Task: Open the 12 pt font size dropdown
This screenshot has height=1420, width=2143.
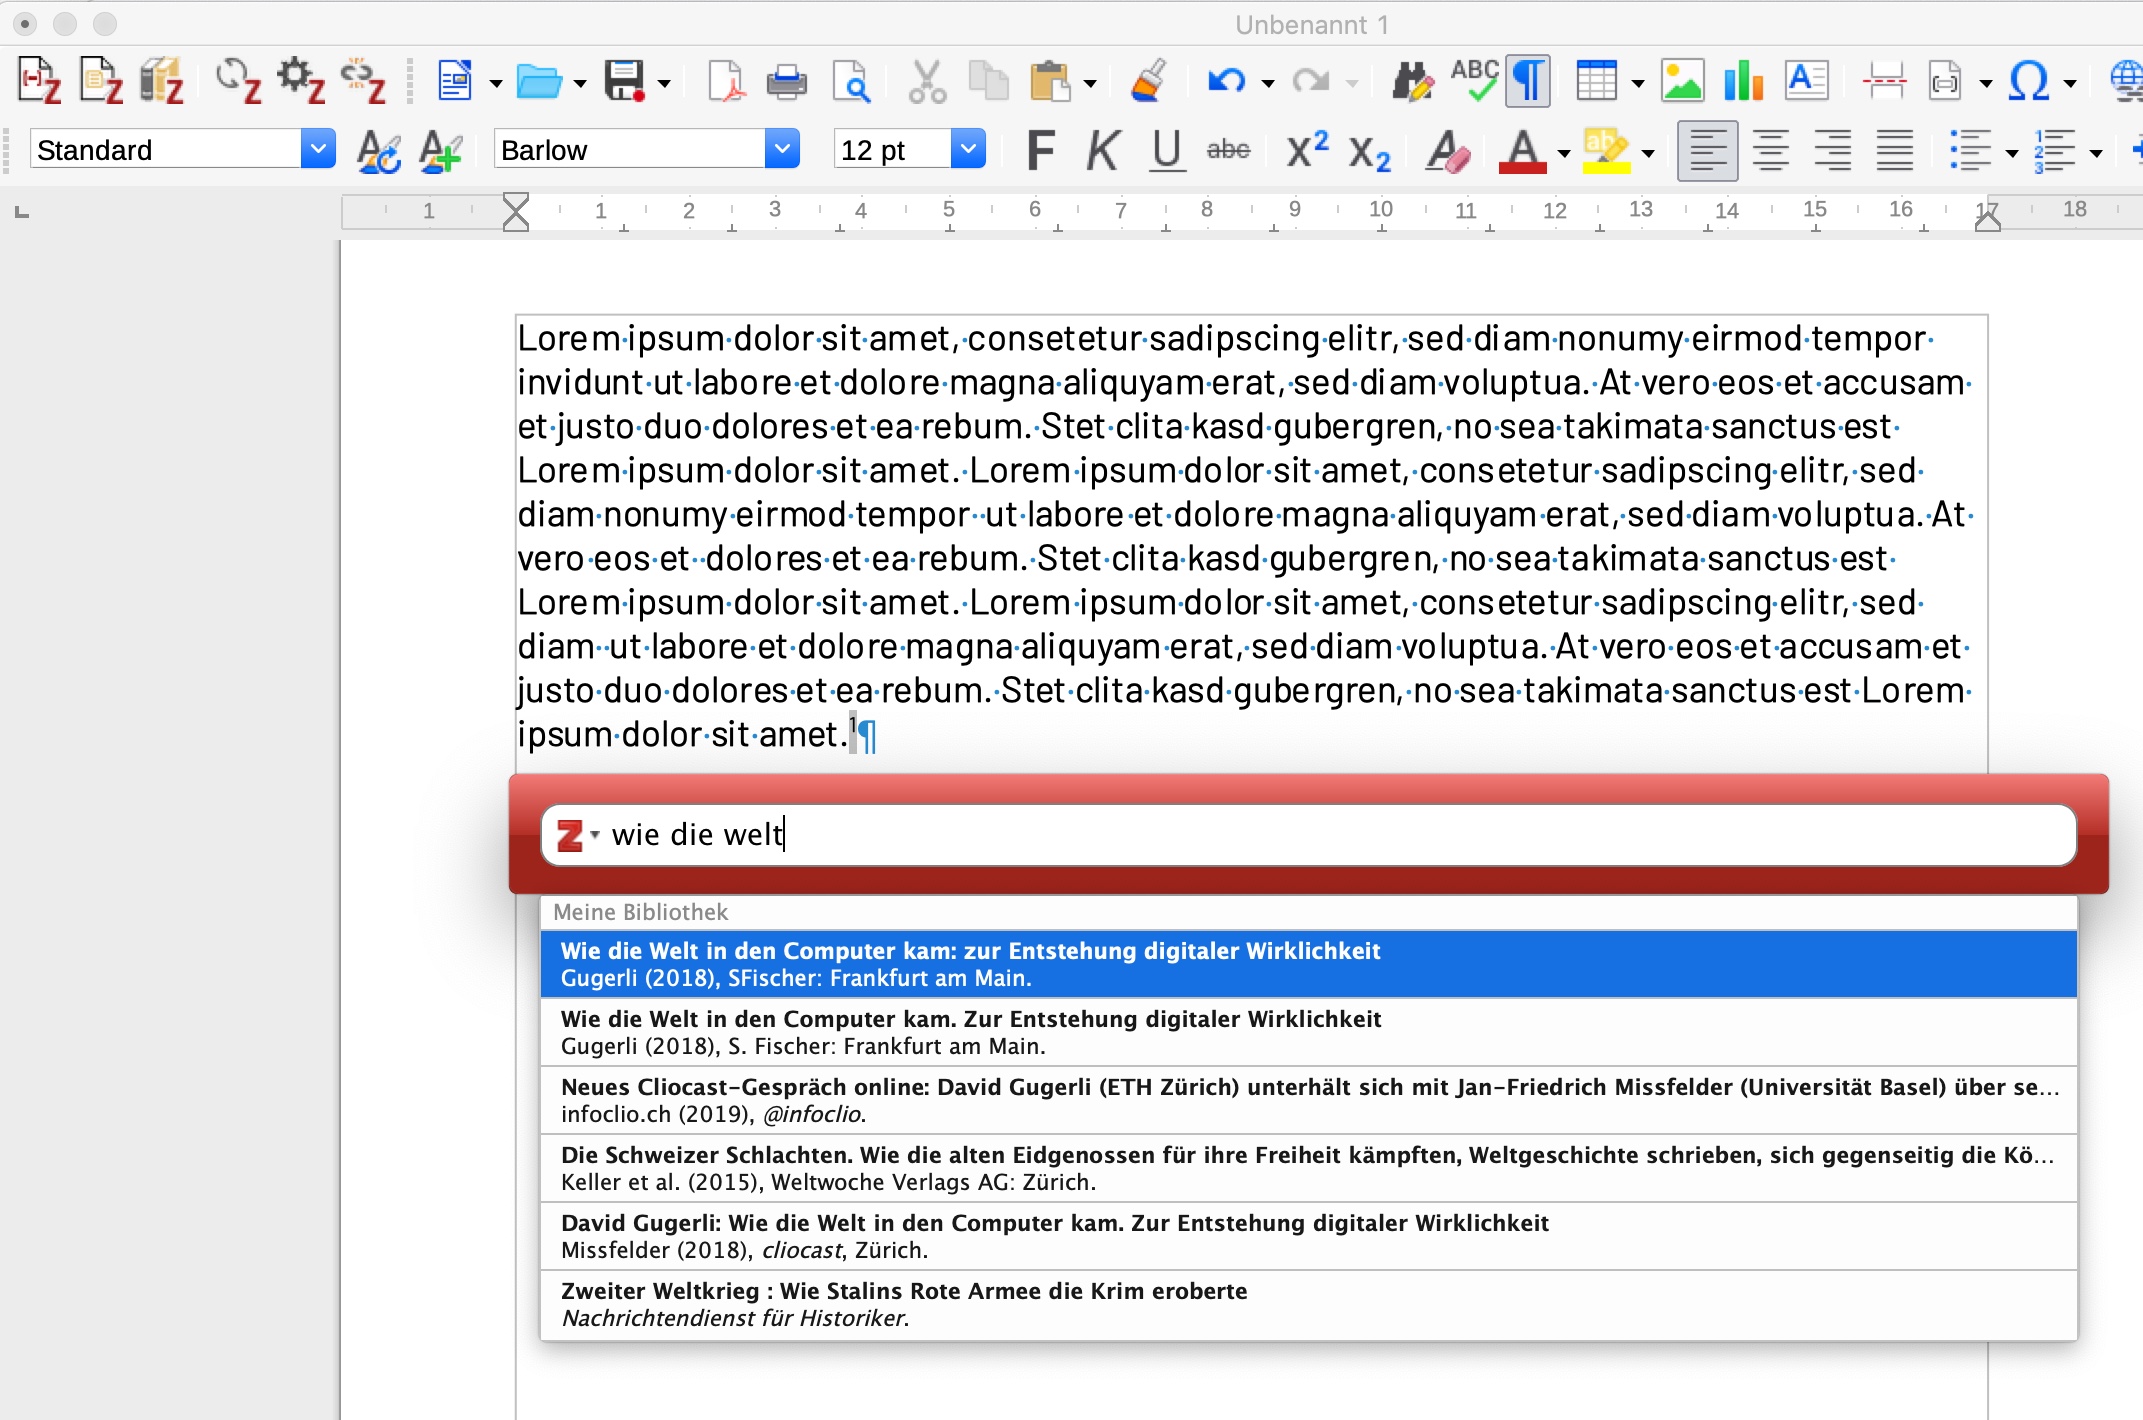Action: pyautogui.click(x=967, y=150)
